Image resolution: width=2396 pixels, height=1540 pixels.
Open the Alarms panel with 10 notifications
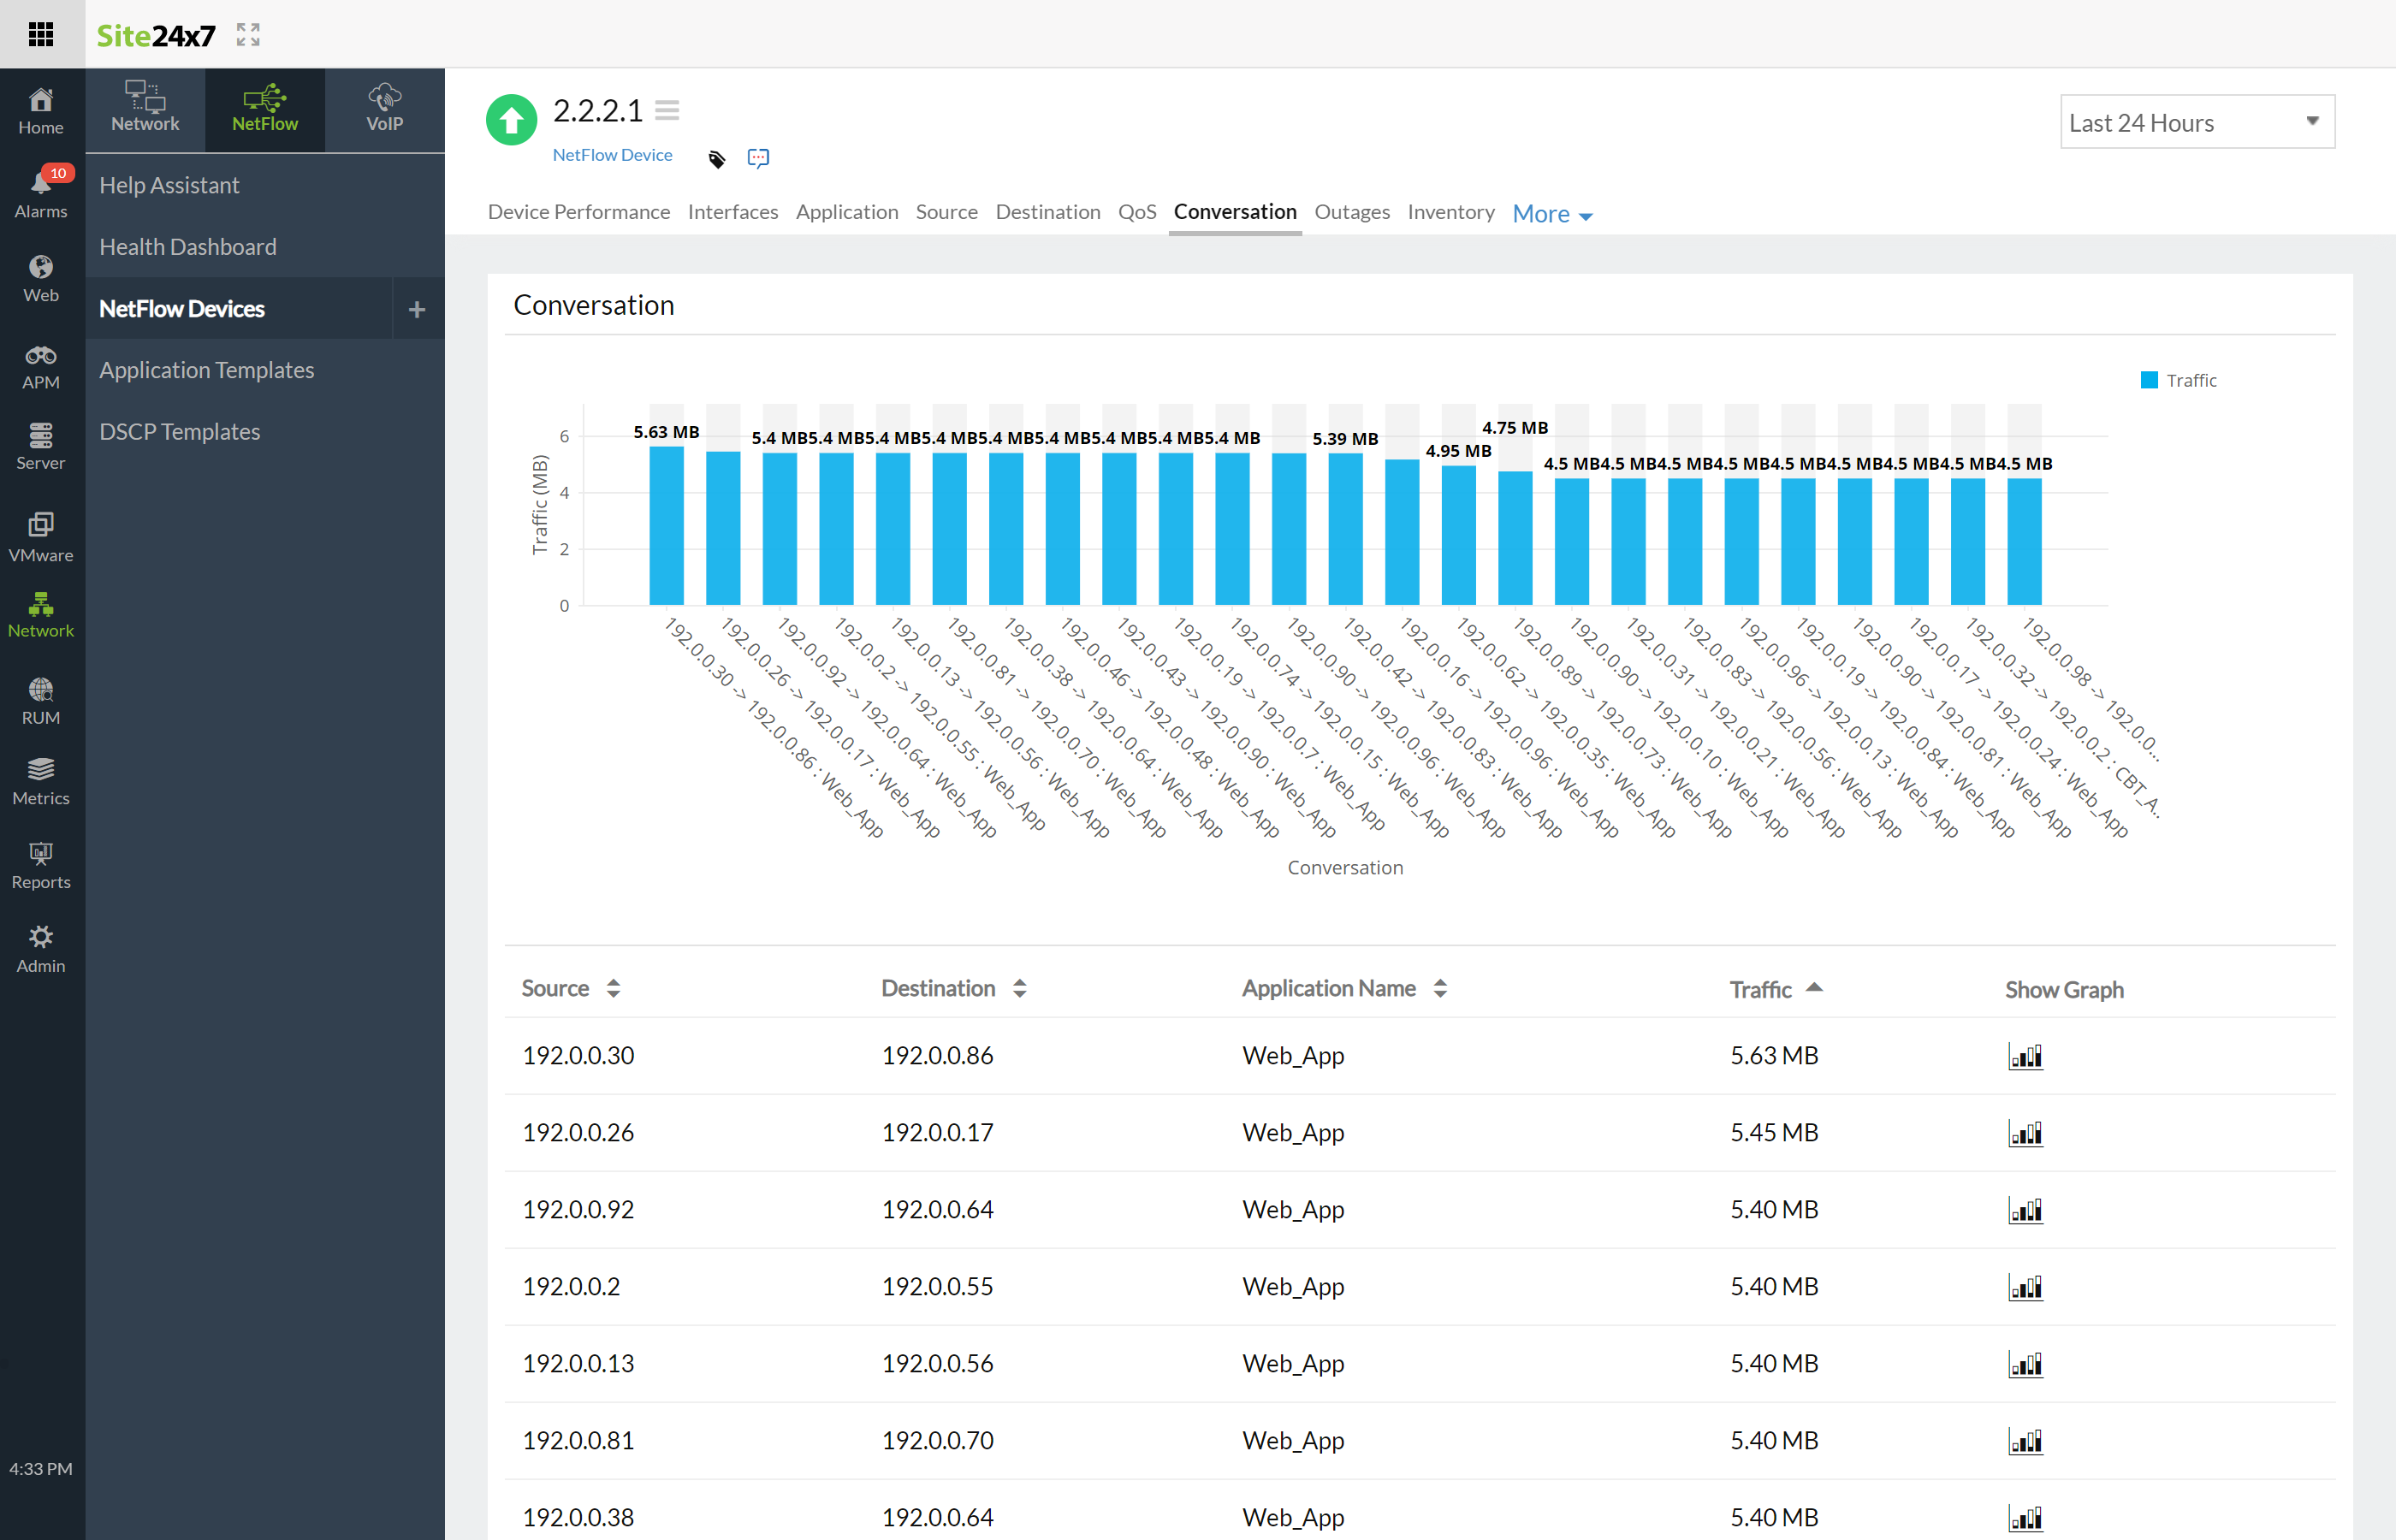(x=41, y=190)
